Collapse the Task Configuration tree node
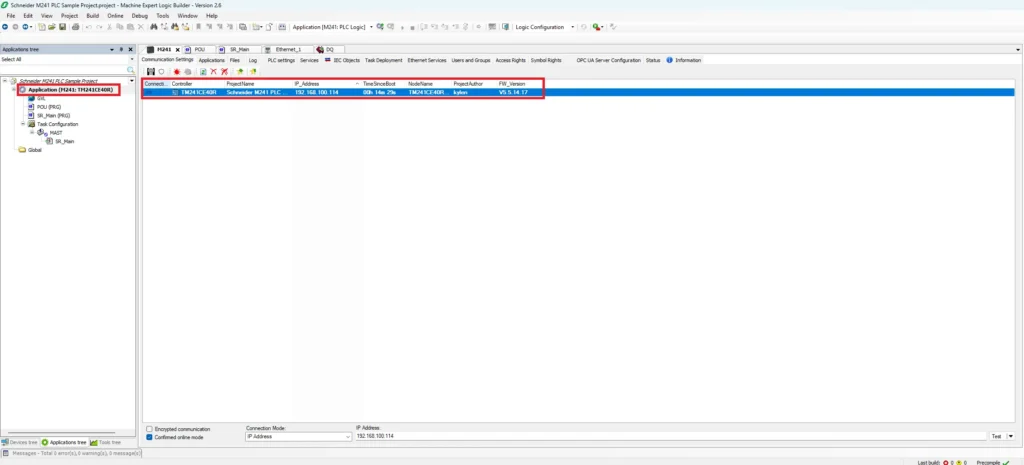Image resolution: width=1024 pixels, height=465 pixels. tap(23, 123)
